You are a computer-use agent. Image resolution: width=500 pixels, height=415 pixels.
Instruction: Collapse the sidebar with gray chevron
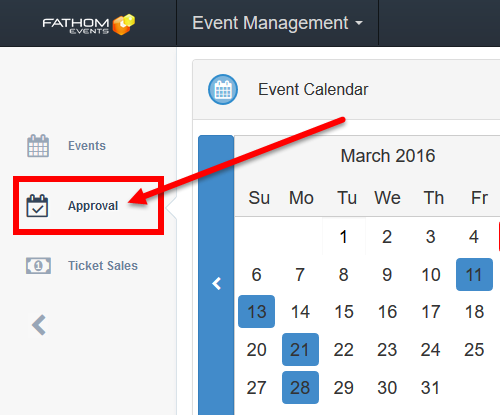39,325
